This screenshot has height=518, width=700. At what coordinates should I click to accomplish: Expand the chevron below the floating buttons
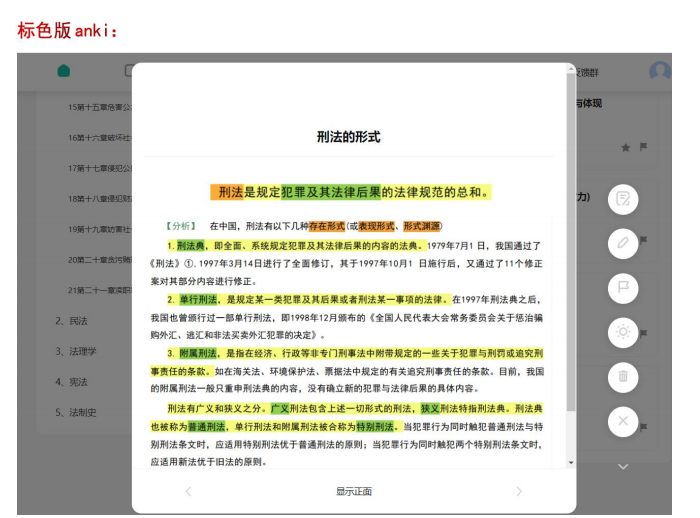pos(623,467)
